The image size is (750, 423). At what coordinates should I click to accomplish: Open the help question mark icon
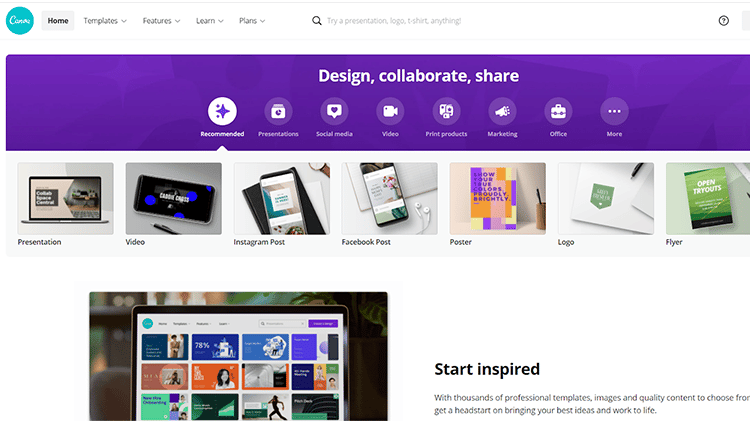723,21
